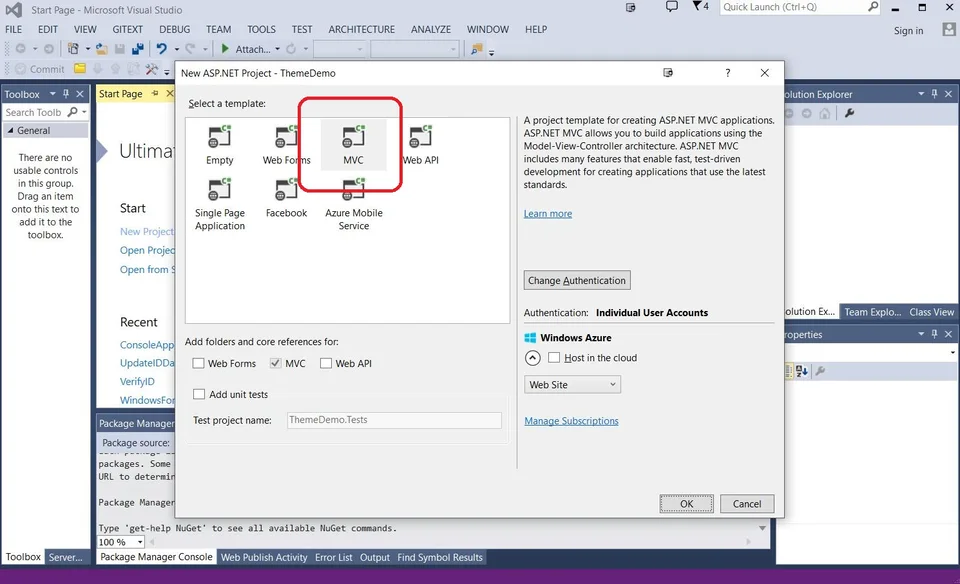The height and width of the screenshot is (584, 960).
Task: Select the Start Page document tab
Action: click(x=121, y=94)
